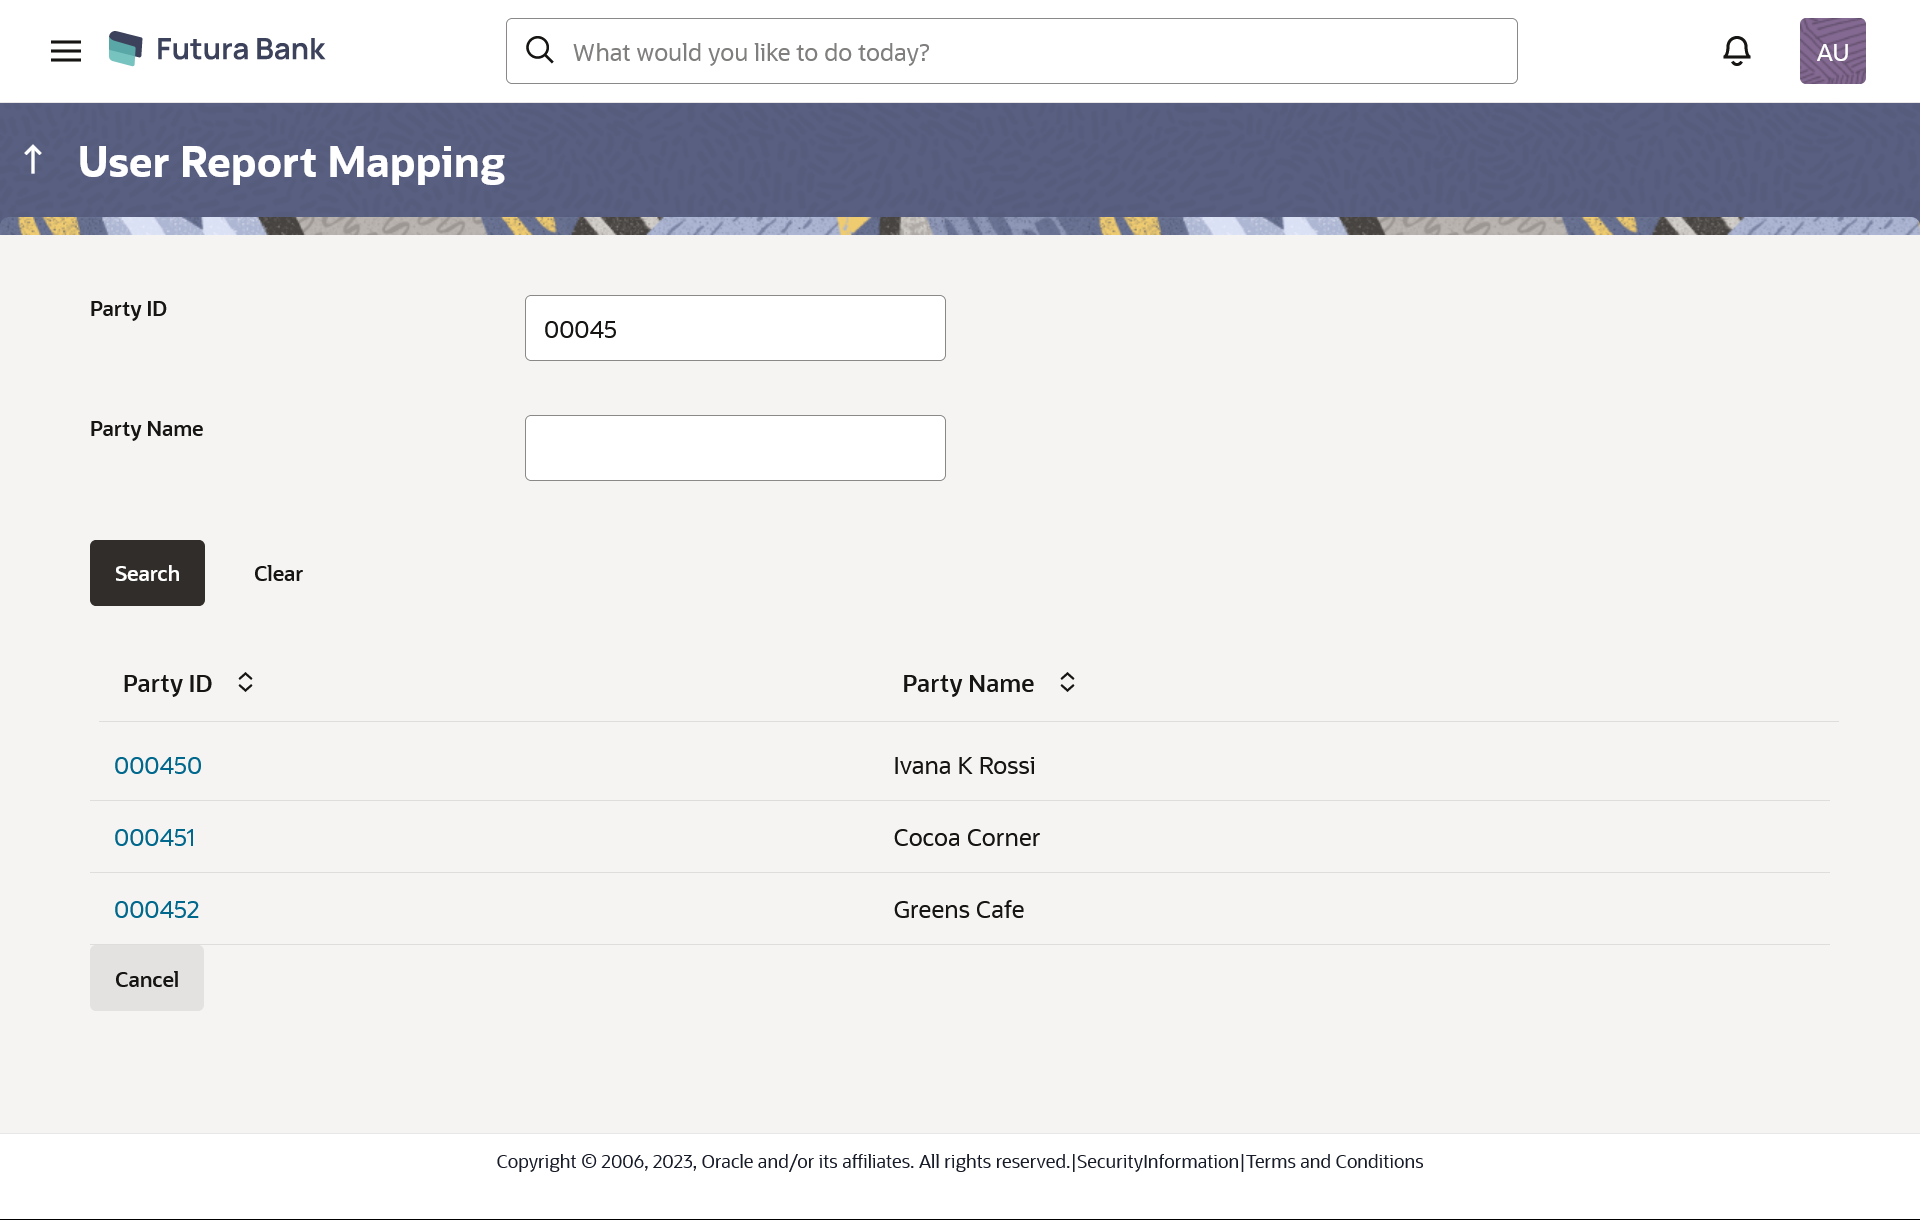Click the back arrow beside User Report Mapping
Screen dimensions: 1920x1220
(33, 160)
